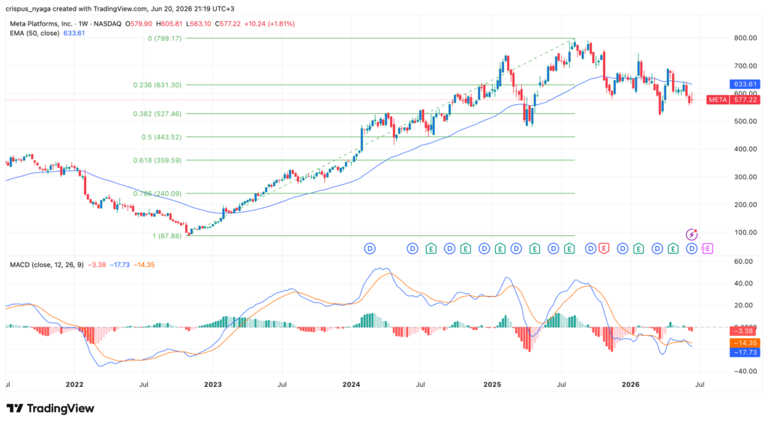Click the rightmost green earnings E marker

coord(673,249)
